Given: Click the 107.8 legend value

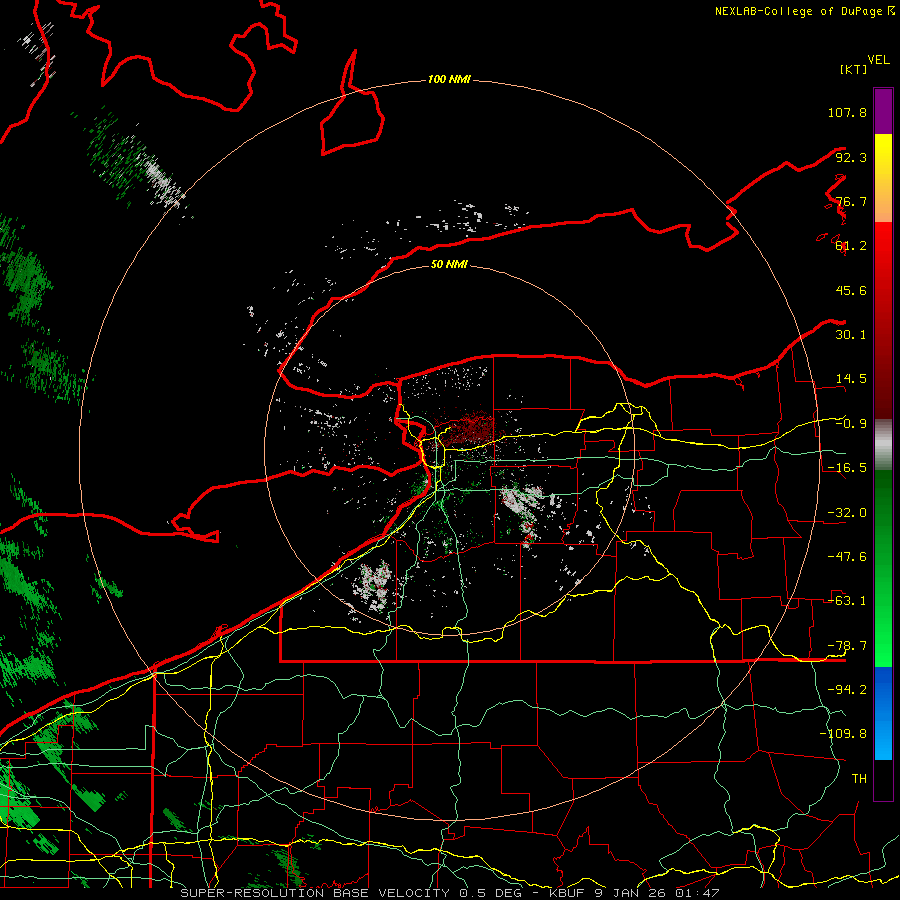Looking at the screenshot, I should click(x=847, y=112).
